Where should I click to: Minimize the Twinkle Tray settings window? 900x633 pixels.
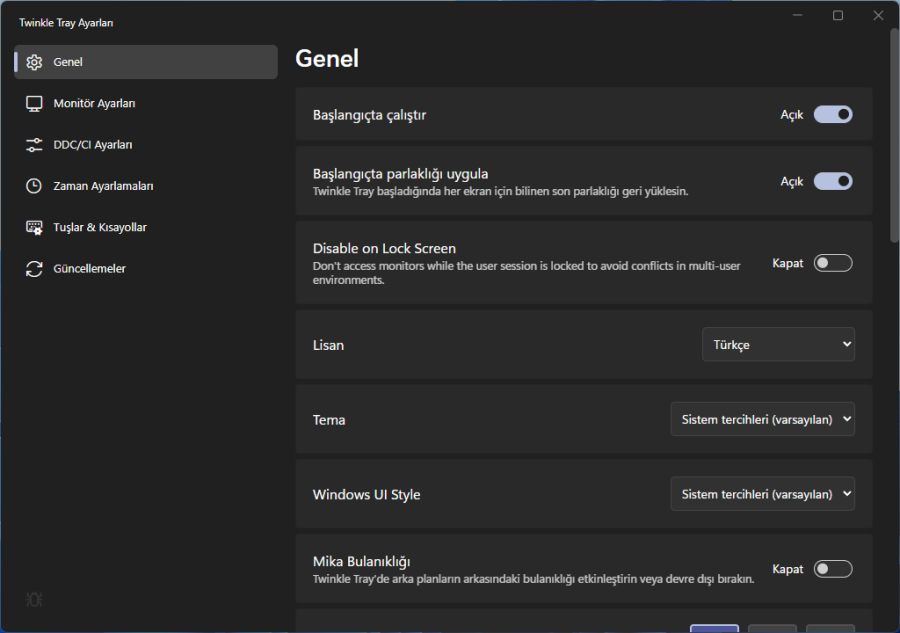(x=797, y=15)
